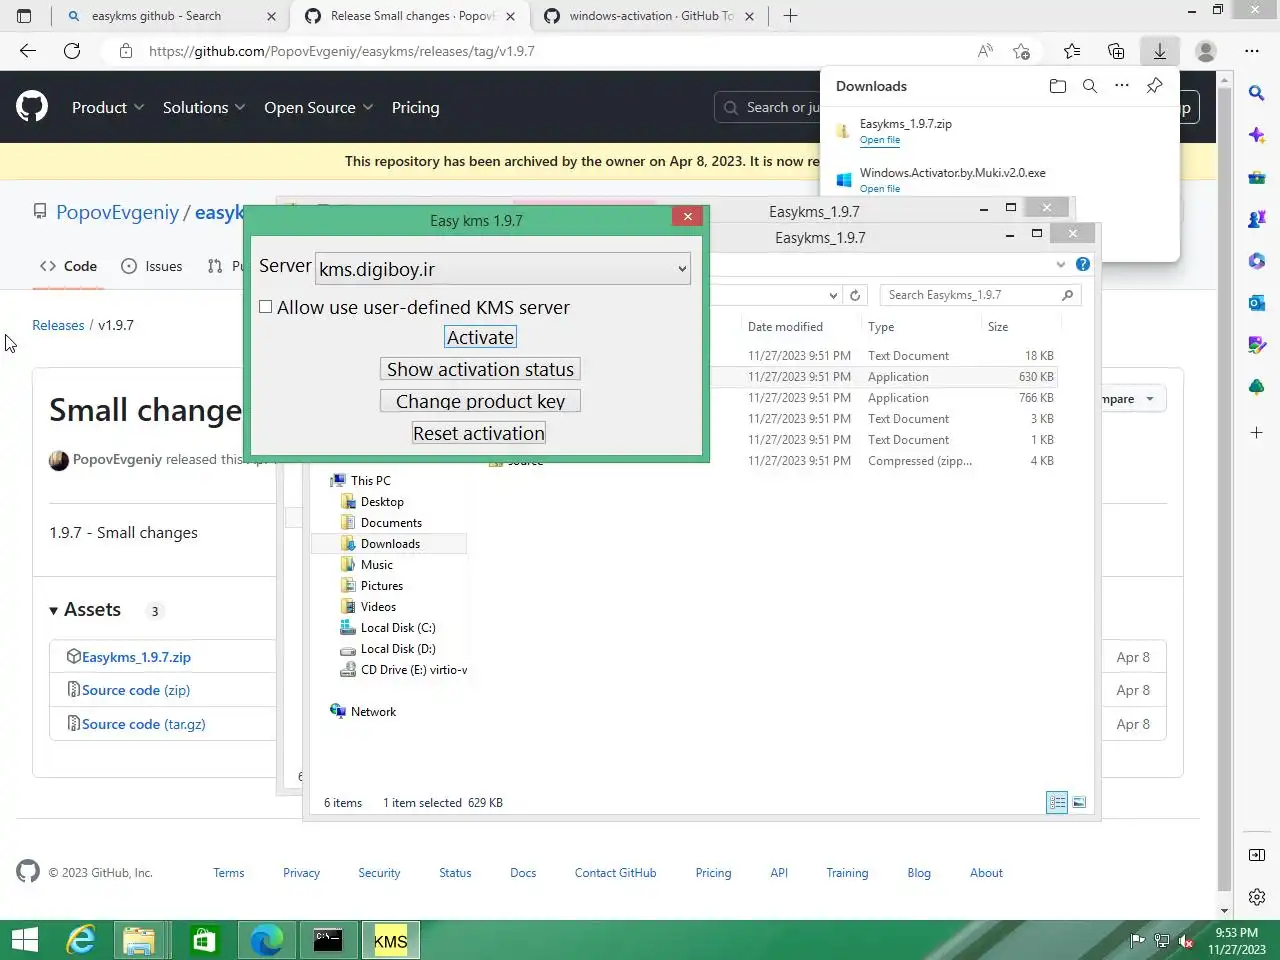The height and width of the screenshot is (960, 1280).
Task: Click Change product key button
Action: pyautogui.click(x=480, y=402)
